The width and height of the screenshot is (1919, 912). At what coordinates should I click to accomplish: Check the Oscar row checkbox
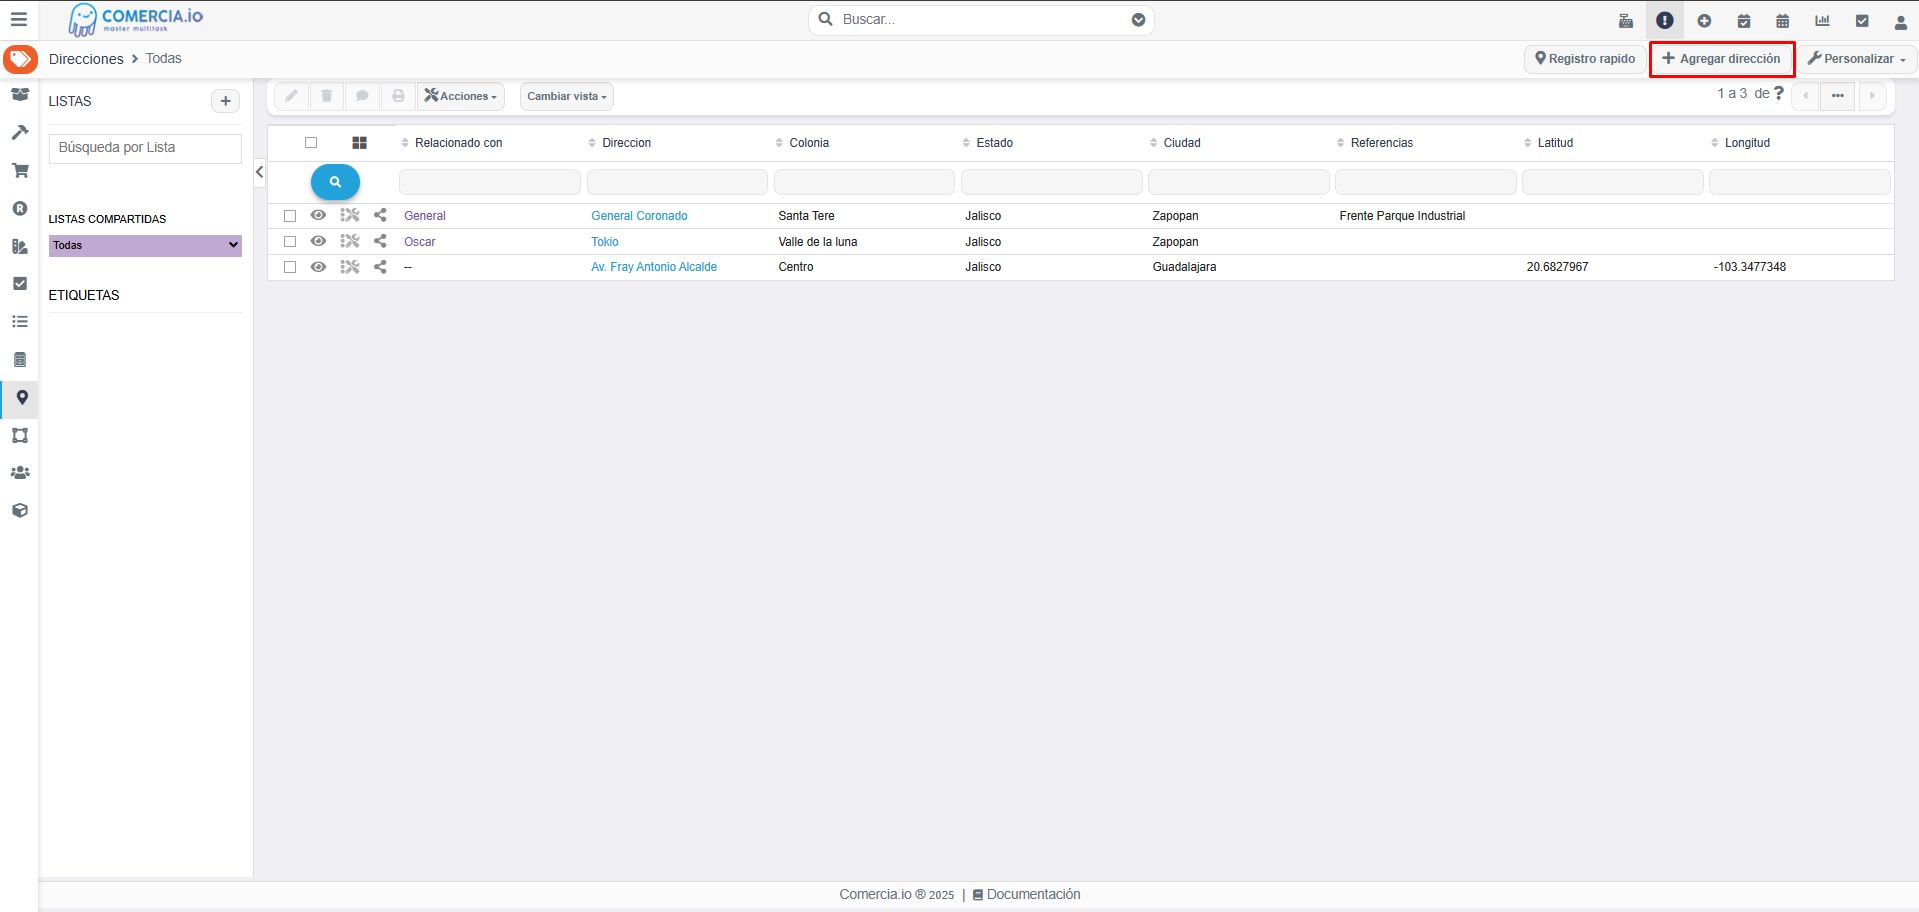coord(290,241)
